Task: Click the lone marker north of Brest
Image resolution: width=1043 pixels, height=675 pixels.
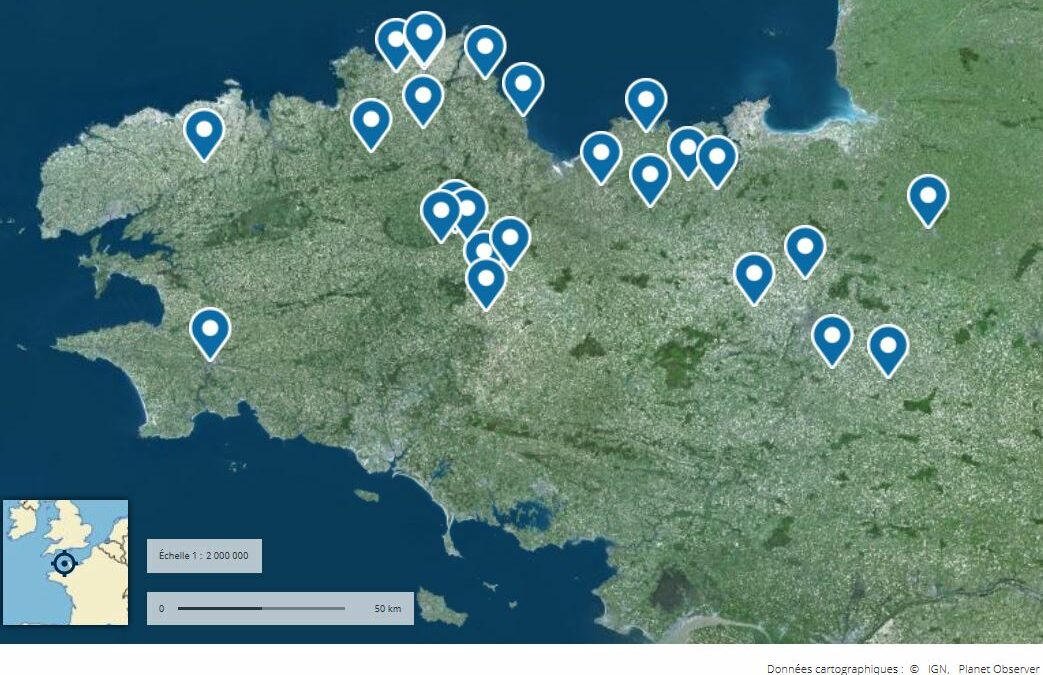Action: coord(204,135)
